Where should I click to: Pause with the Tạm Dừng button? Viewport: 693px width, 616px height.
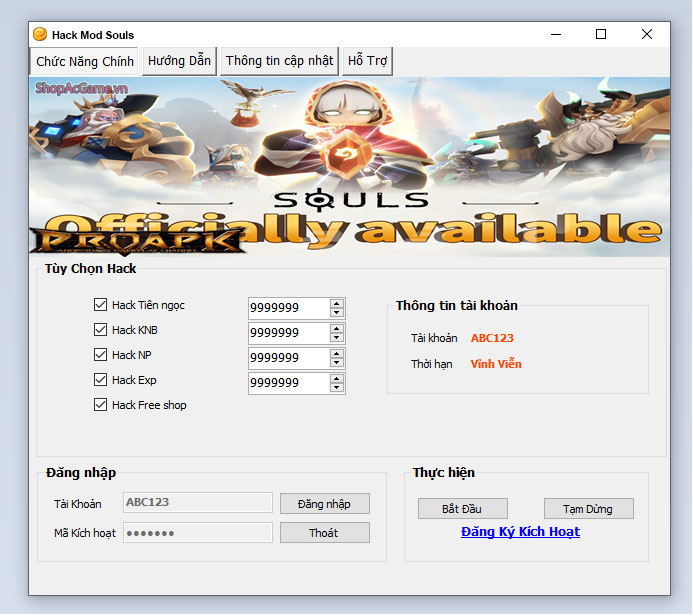click(x=588, y=509)
